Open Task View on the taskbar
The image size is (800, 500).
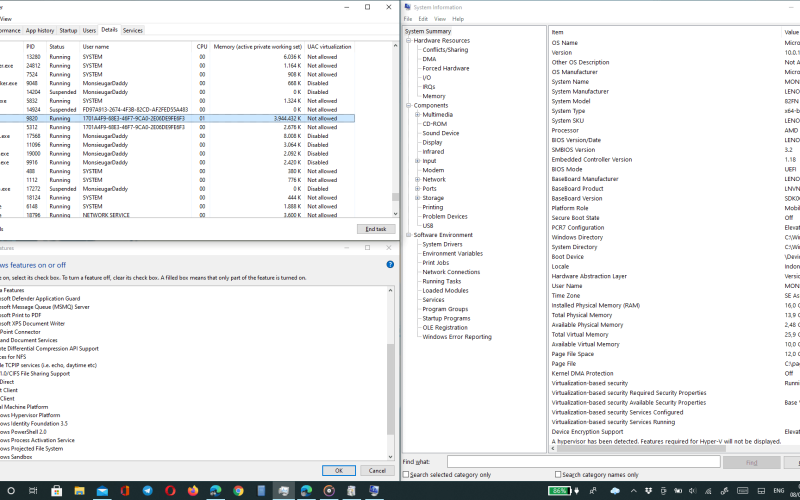coord(33,491)
